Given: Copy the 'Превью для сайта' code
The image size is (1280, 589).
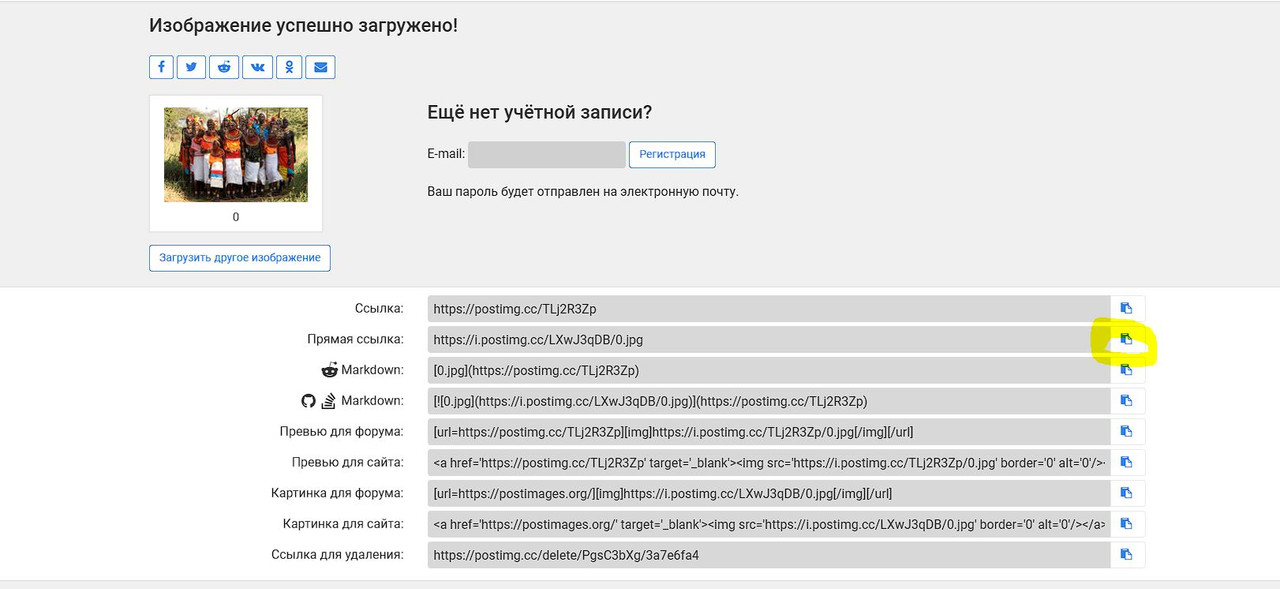Looking at the screenshot, I should (1126, 463).
